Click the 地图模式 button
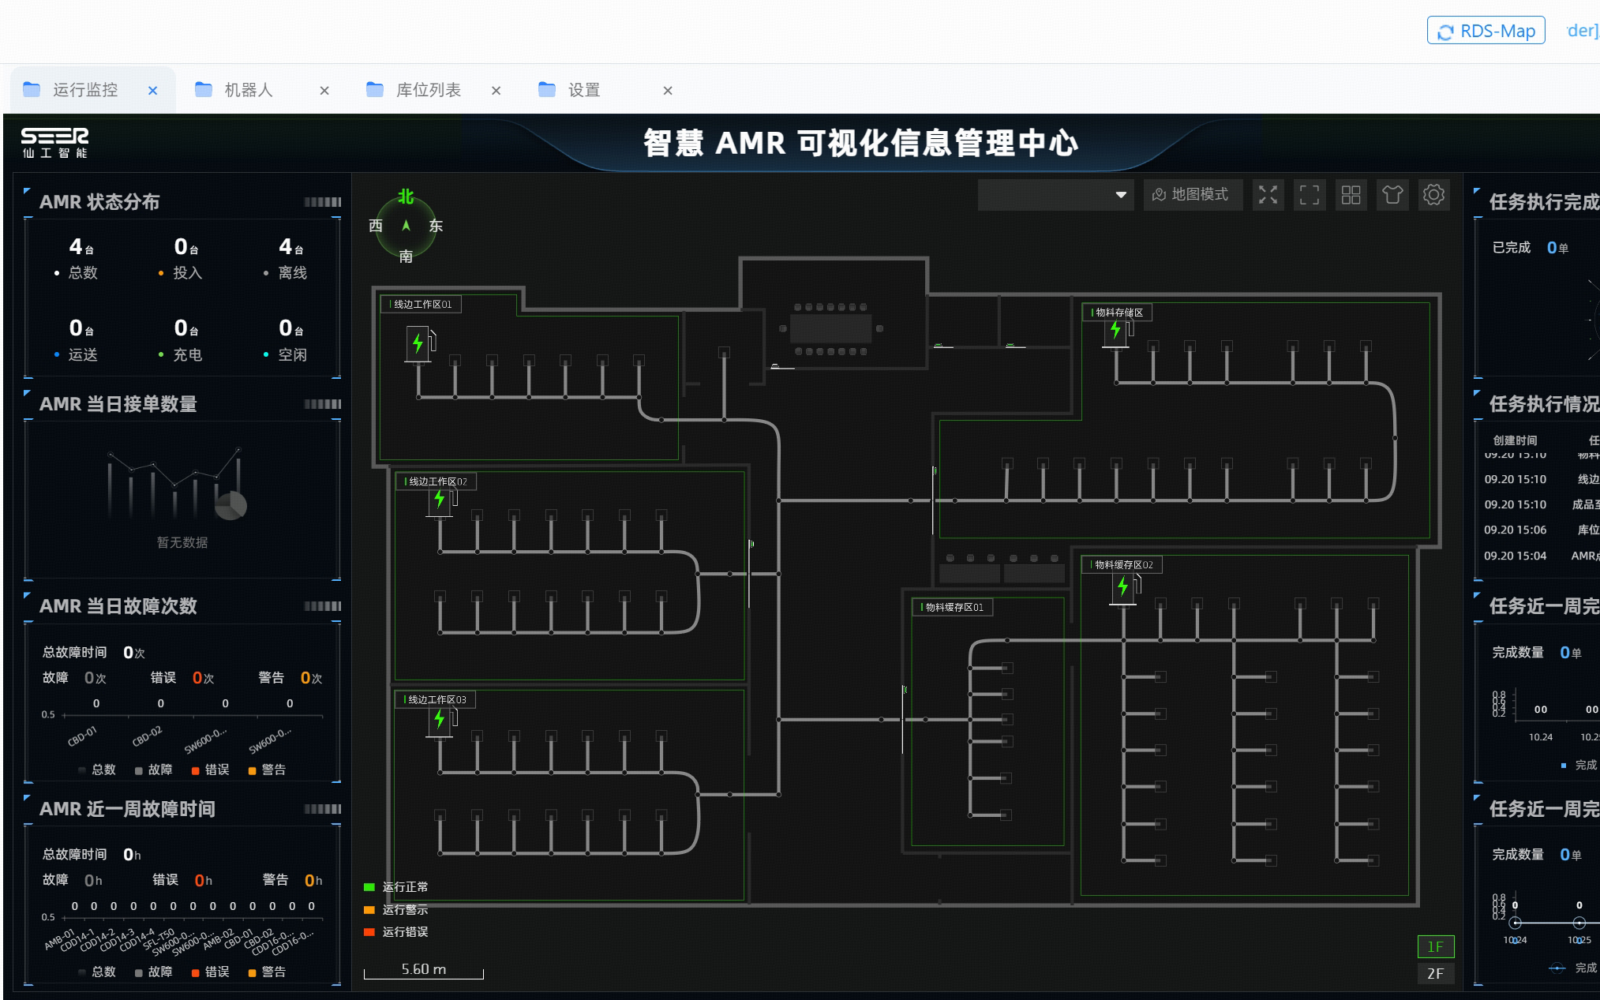 click(1192, 195)
